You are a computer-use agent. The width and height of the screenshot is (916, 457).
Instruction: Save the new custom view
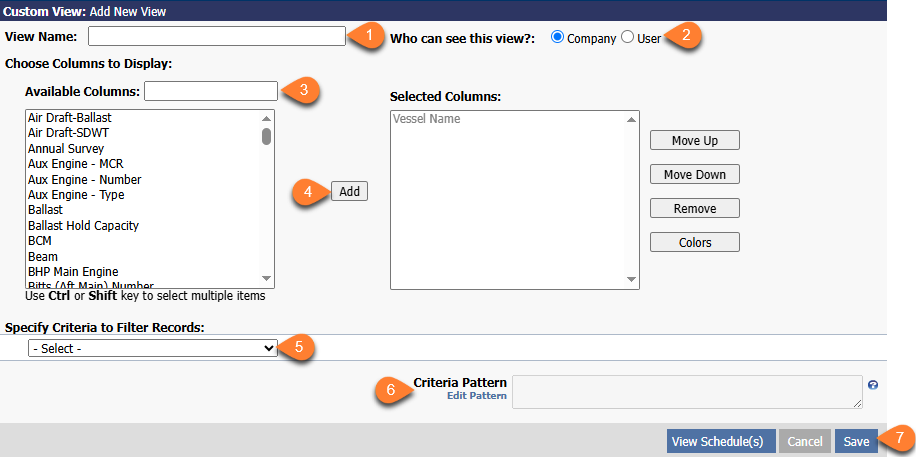[x=856, y=441]
